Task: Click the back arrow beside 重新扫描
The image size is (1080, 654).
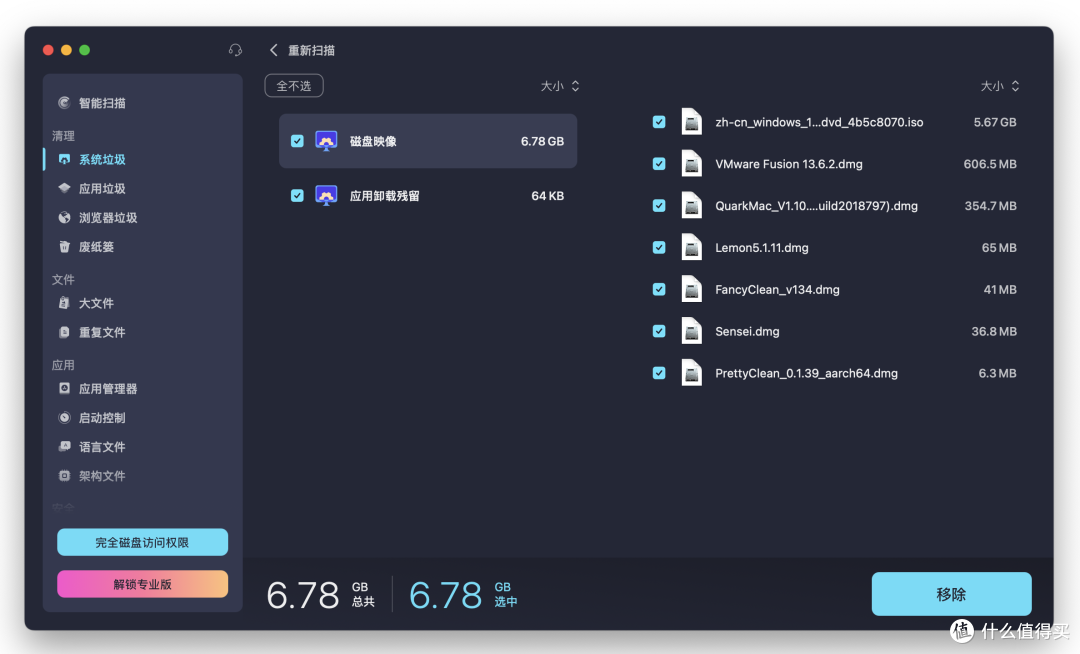Action: tap(273, 50)
